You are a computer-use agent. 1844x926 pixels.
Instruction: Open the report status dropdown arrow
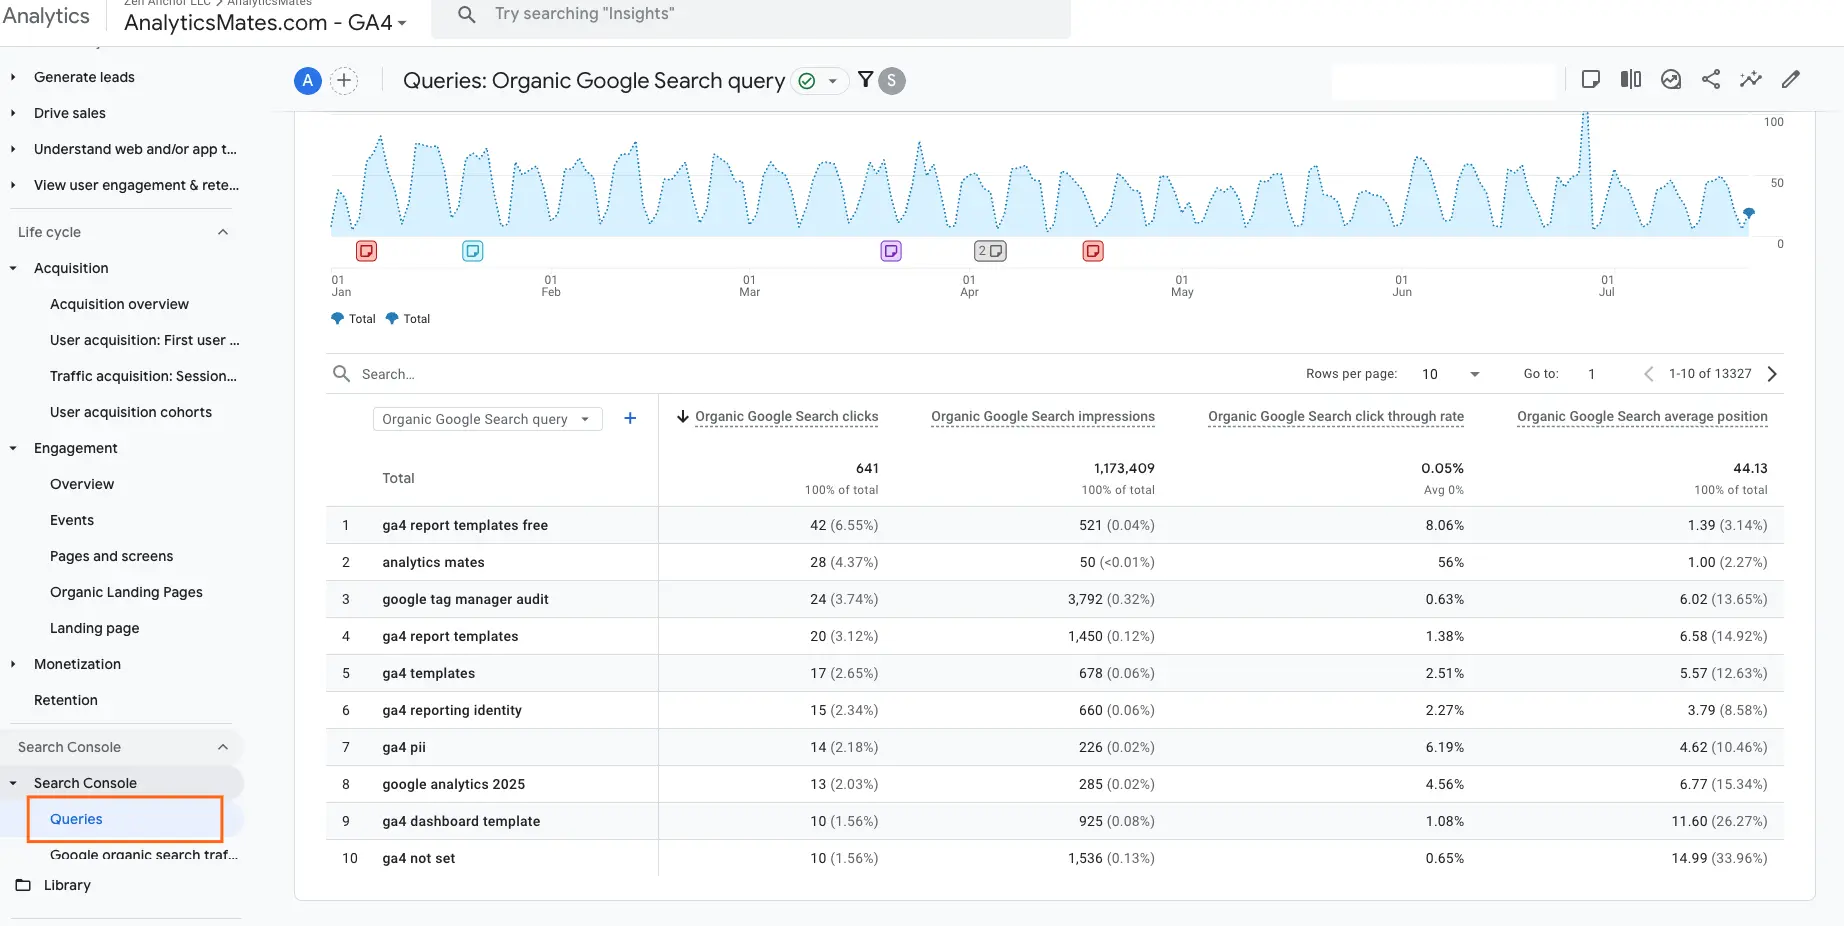832,81
